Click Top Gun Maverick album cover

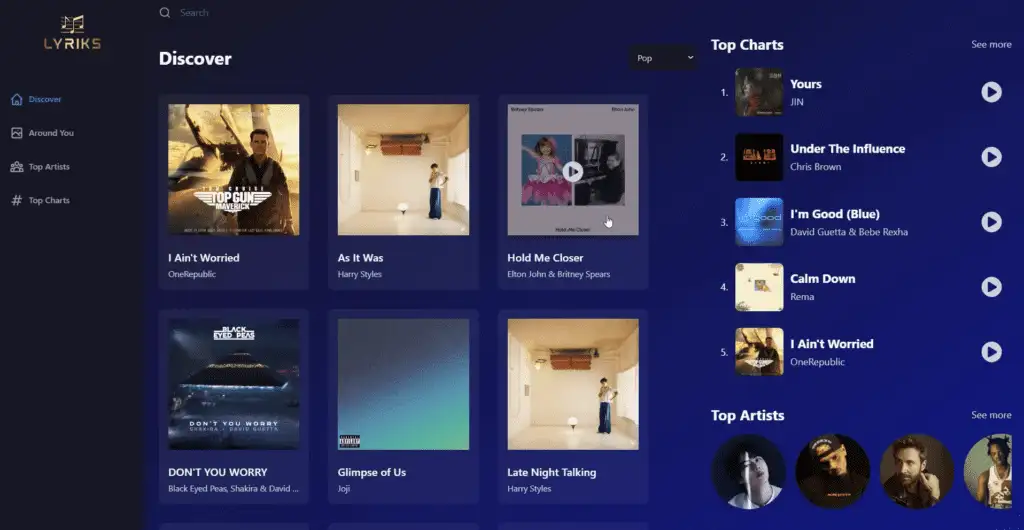pyautogui.click(x=234, y=170)
